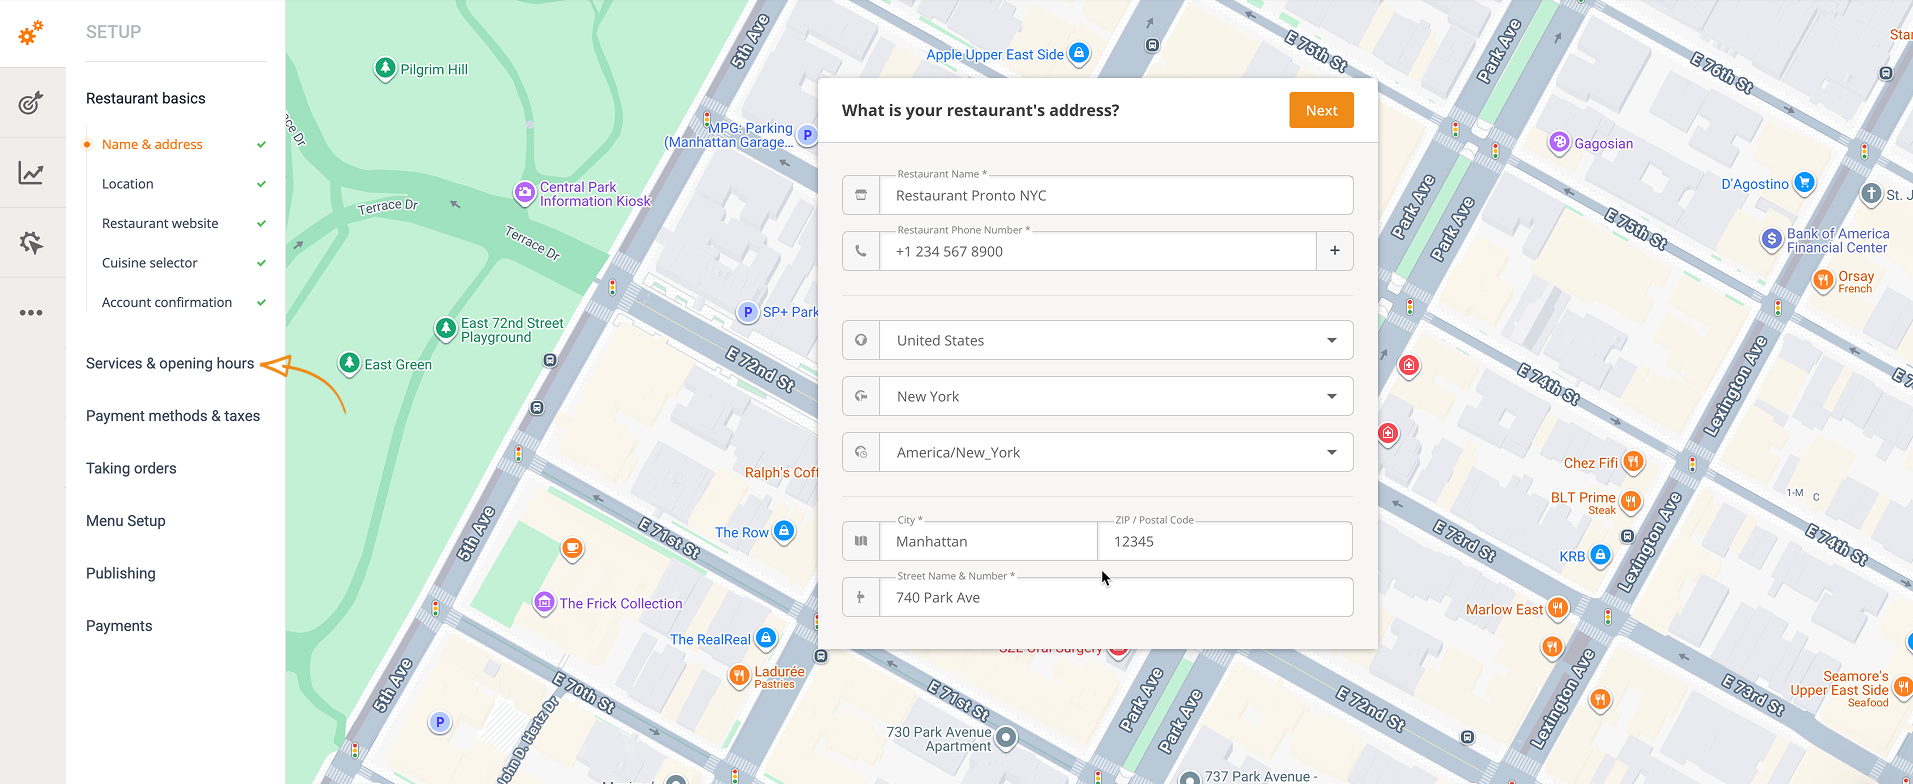Open the three-dots more menu
This screenshot has height=784, width=1913.
pyautogui.click(x=31, y=313)
